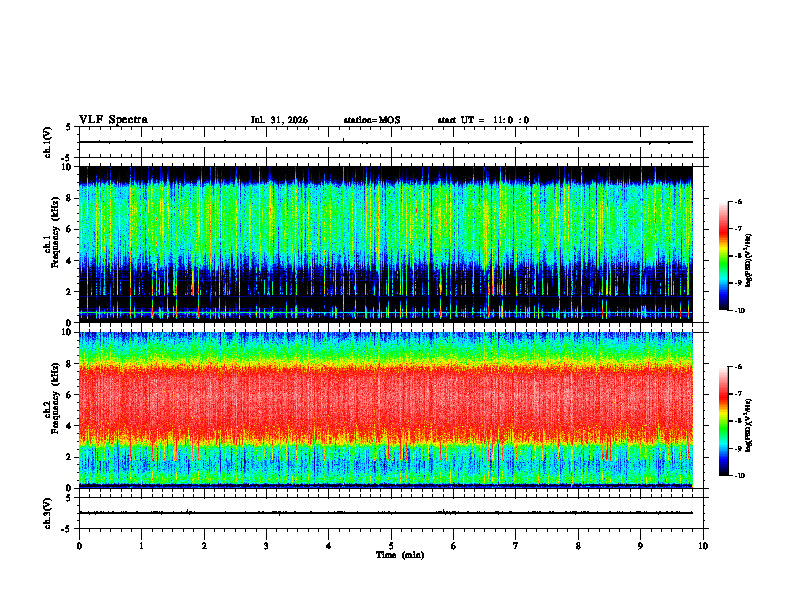Select the Jul 31, 2026 date label

(x=279, y=120)
